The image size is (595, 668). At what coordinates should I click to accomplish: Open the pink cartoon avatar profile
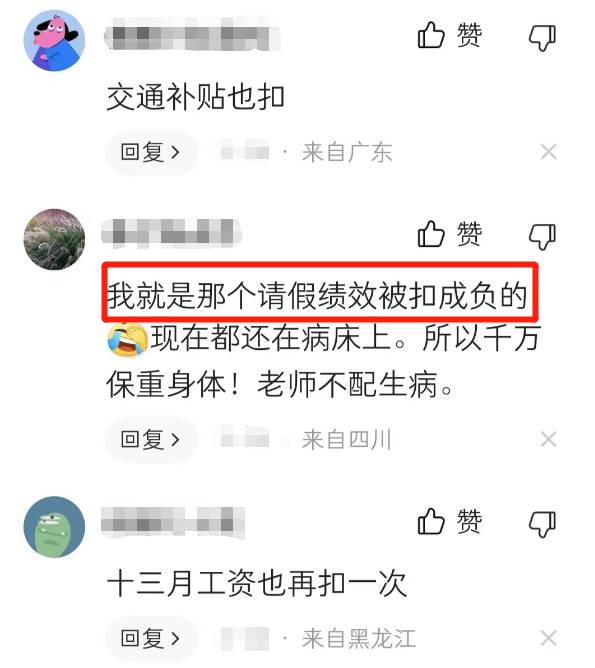click(54, 41)
